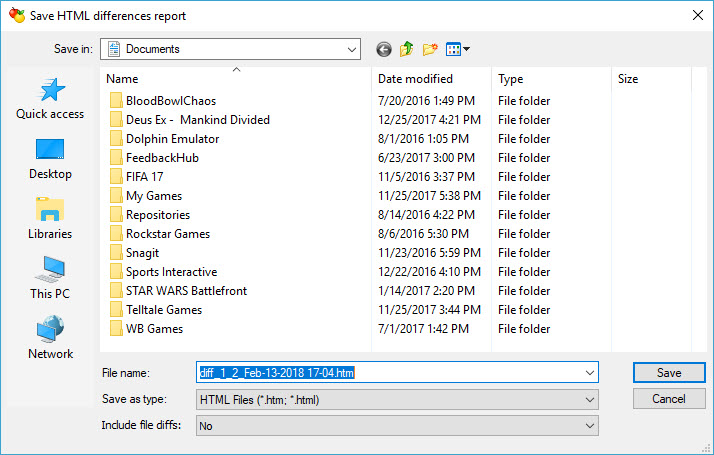714x455 pixels.
Task: Select the FeedbackHub folder icon
Action: click(116, 158)
